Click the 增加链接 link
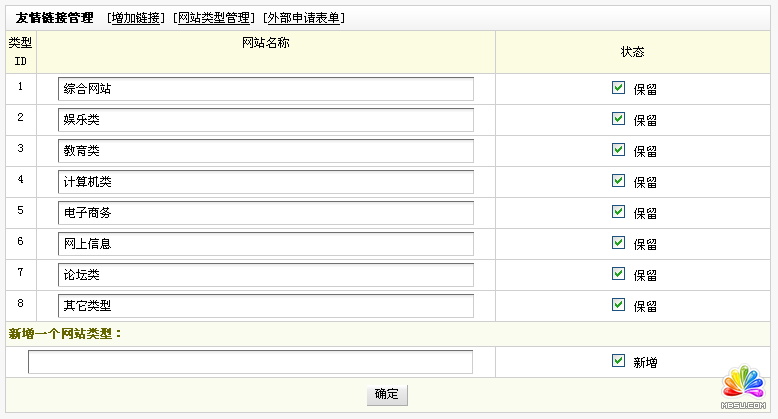This screenshot has height=419, width=778. 137,18
